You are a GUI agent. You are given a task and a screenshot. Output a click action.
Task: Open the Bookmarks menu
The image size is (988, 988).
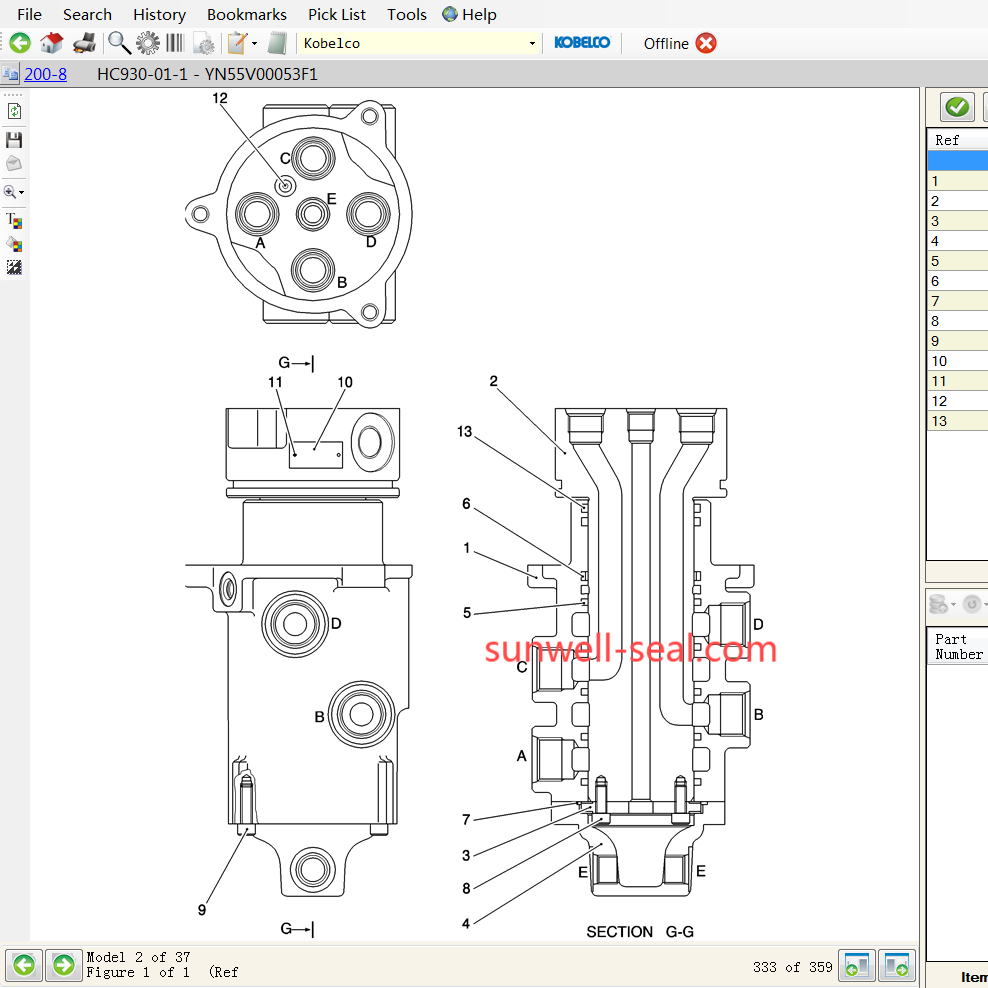point(246,14)
